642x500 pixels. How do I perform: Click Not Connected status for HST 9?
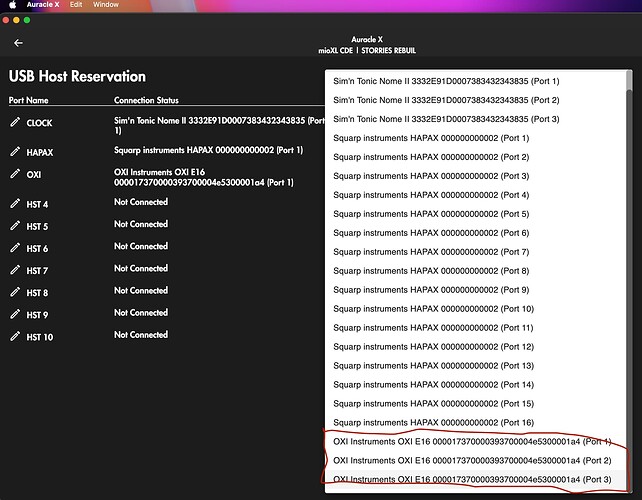(x=141, y=312)
